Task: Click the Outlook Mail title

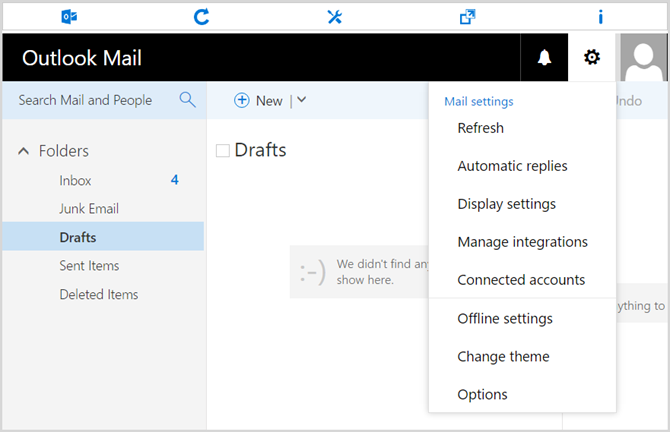Action: click(82, 58)
